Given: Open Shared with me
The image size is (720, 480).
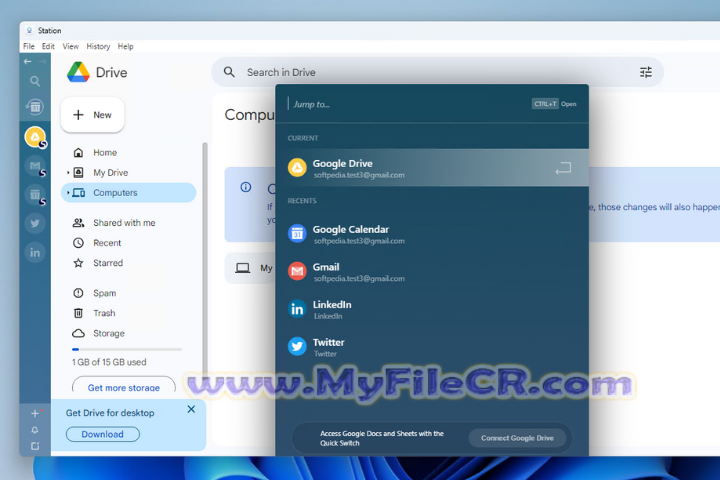Looking at the screenshot, I should pyautogui.click(x=129, y=223).
